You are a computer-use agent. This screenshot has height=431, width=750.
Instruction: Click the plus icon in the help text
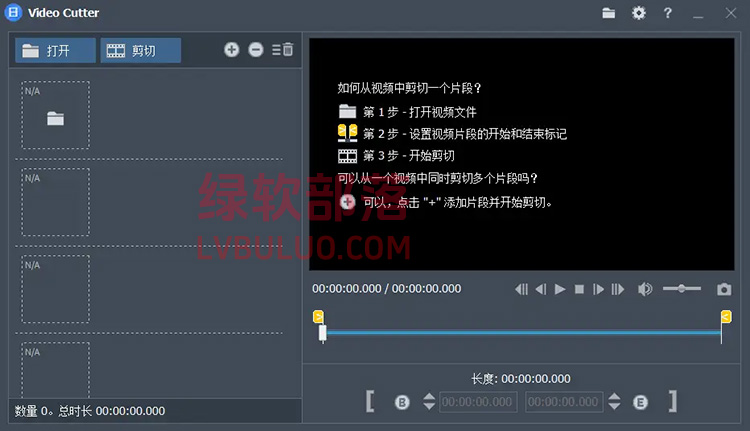pos(347,202)
